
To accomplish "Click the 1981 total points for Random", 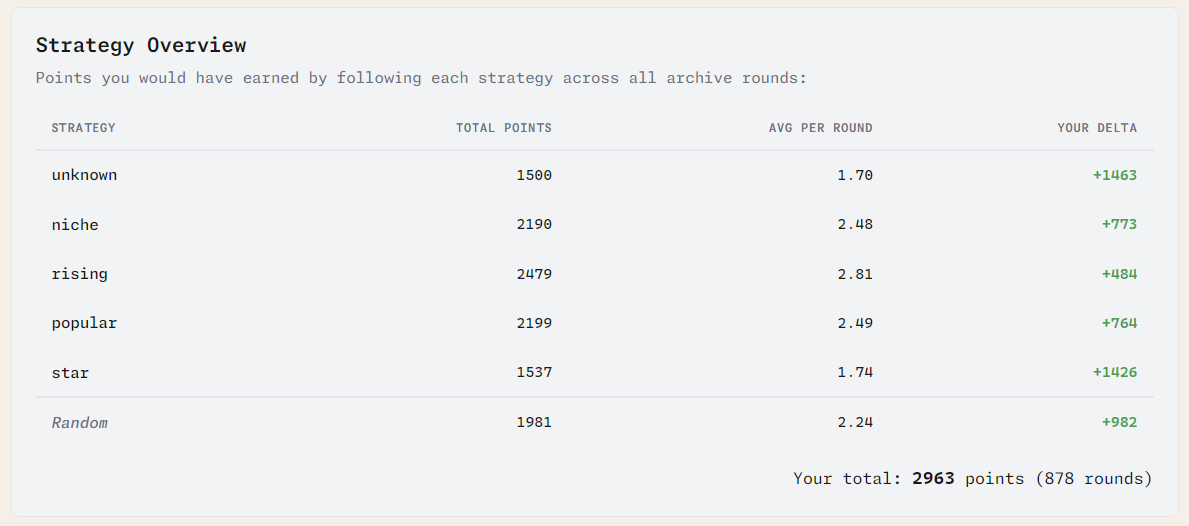I will 534,423.
